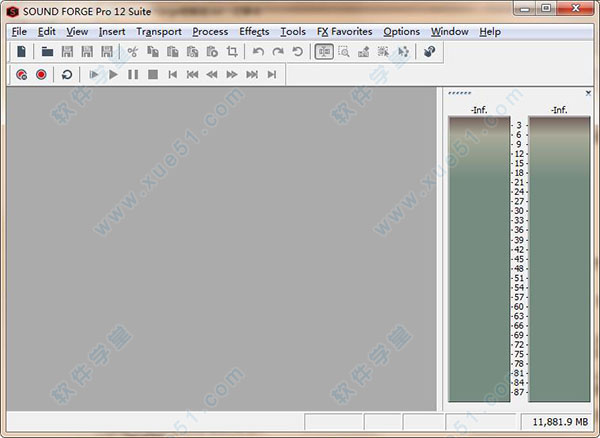Viewport: 600px width, 438px height.
Task: Open the Effects menu
Action: 254,31
